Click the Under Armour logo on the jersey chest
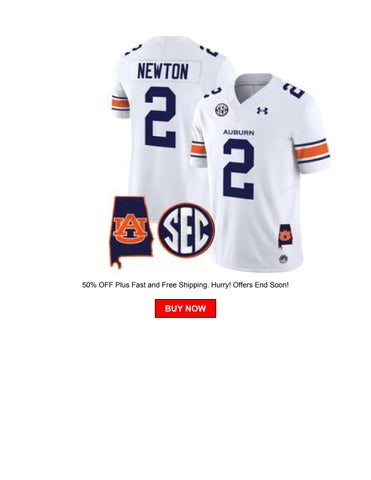 (262, 111)
